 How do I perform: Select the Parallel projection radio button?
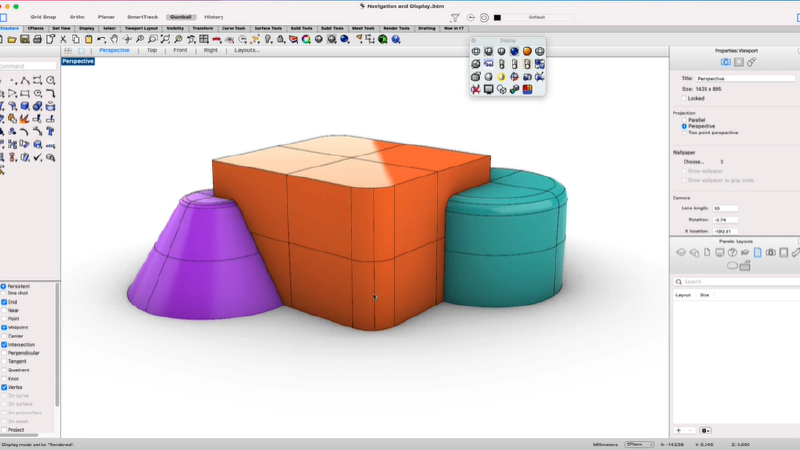(x=684, y=120)
